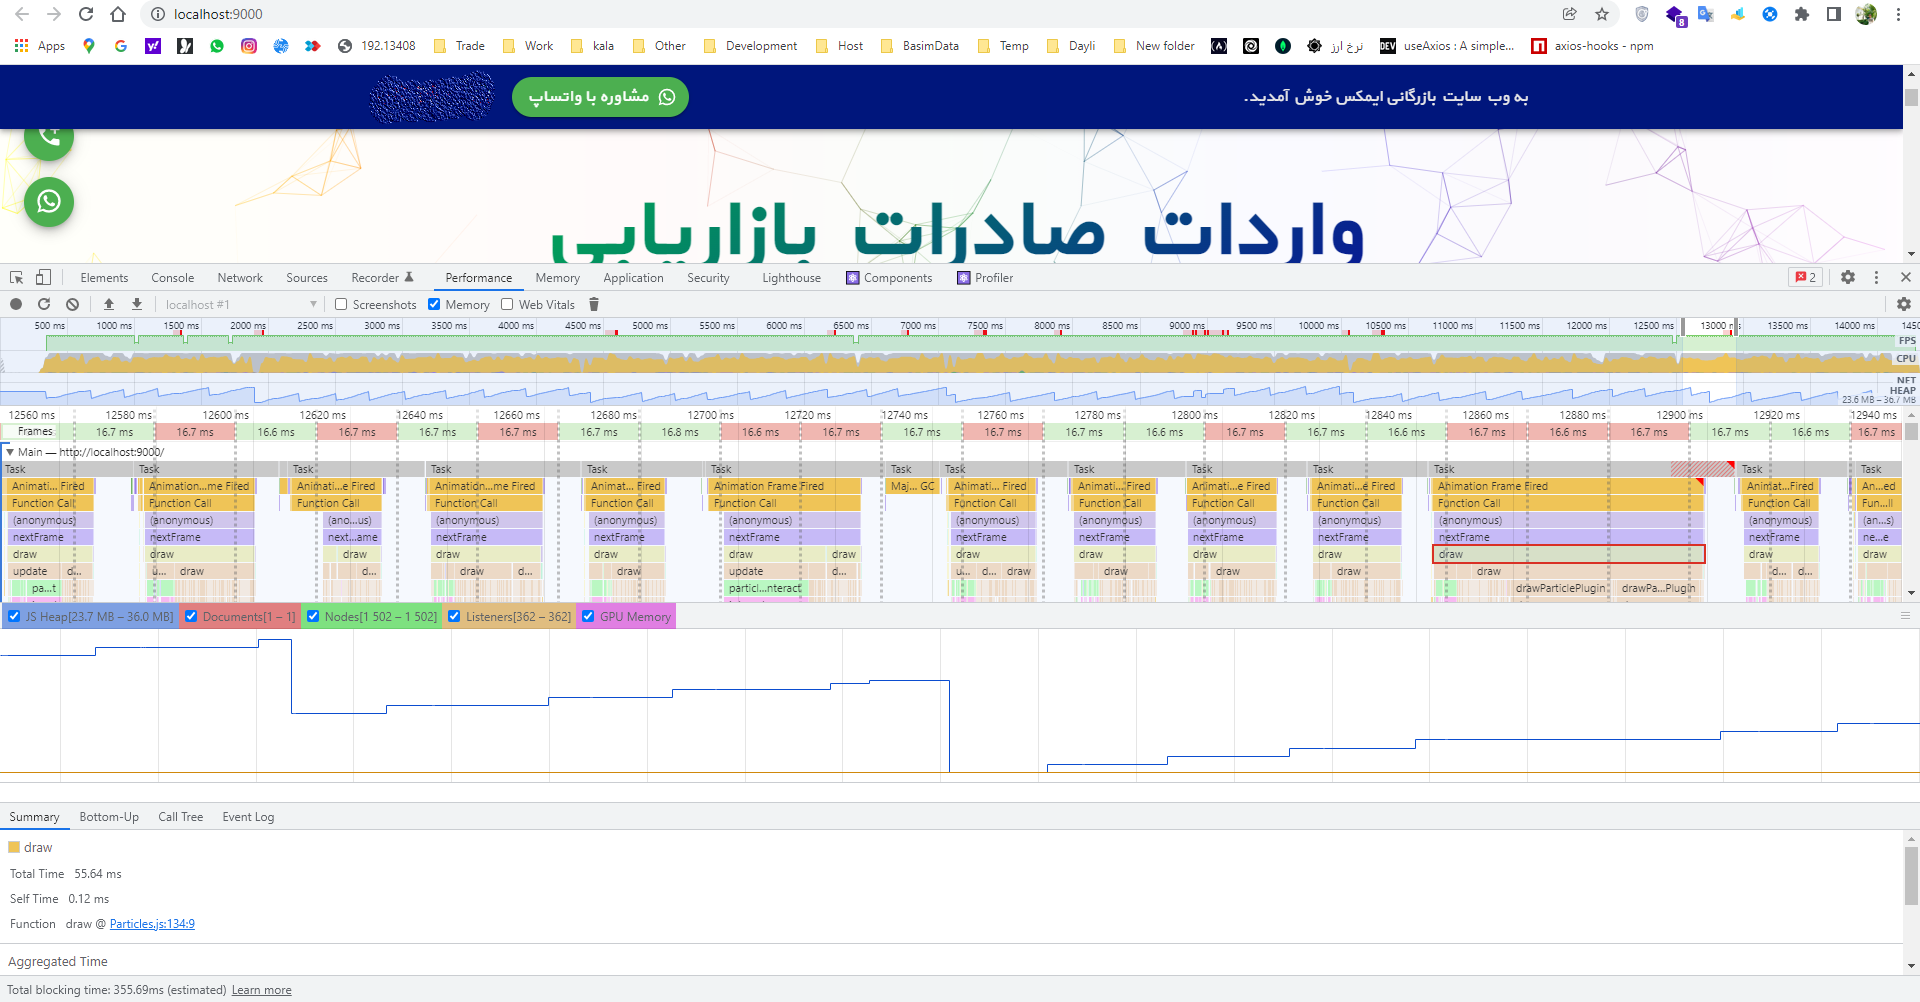Screen dimensions: 1920x1002
Task: Uncheck the GPU Memory counter
Action: click(588, 616)
